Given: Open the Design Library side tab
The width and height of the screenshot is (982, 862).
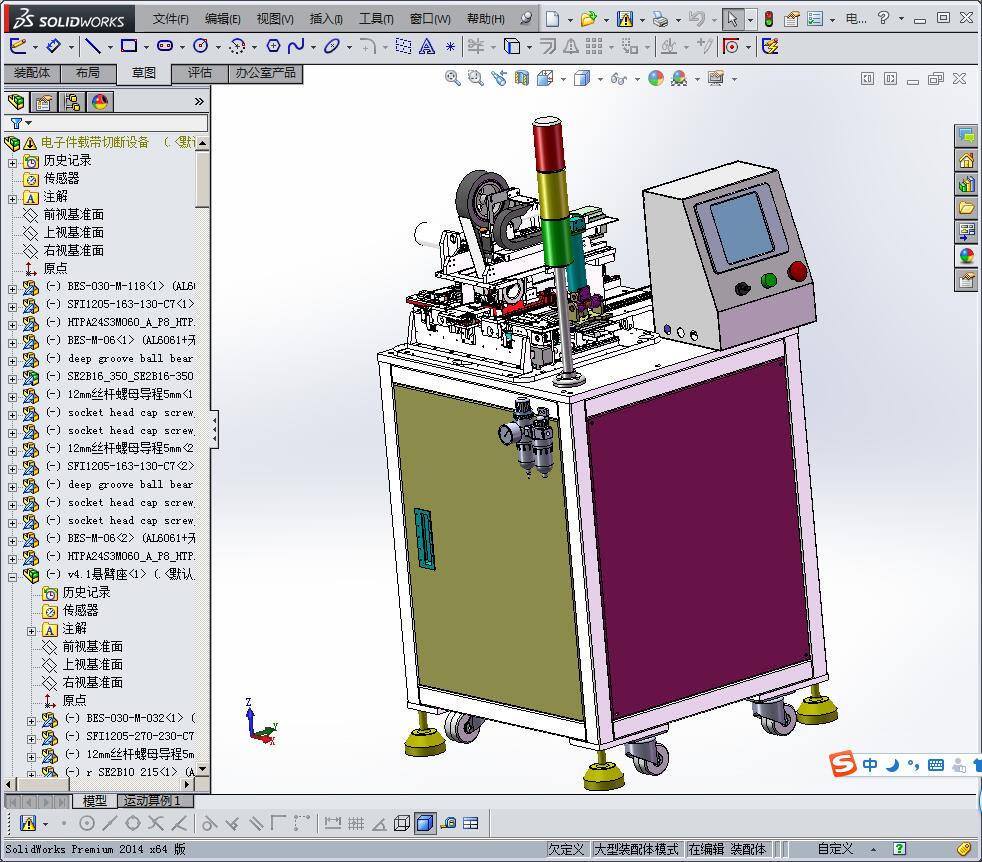Looking at the screenshot, I should [967, 184].
